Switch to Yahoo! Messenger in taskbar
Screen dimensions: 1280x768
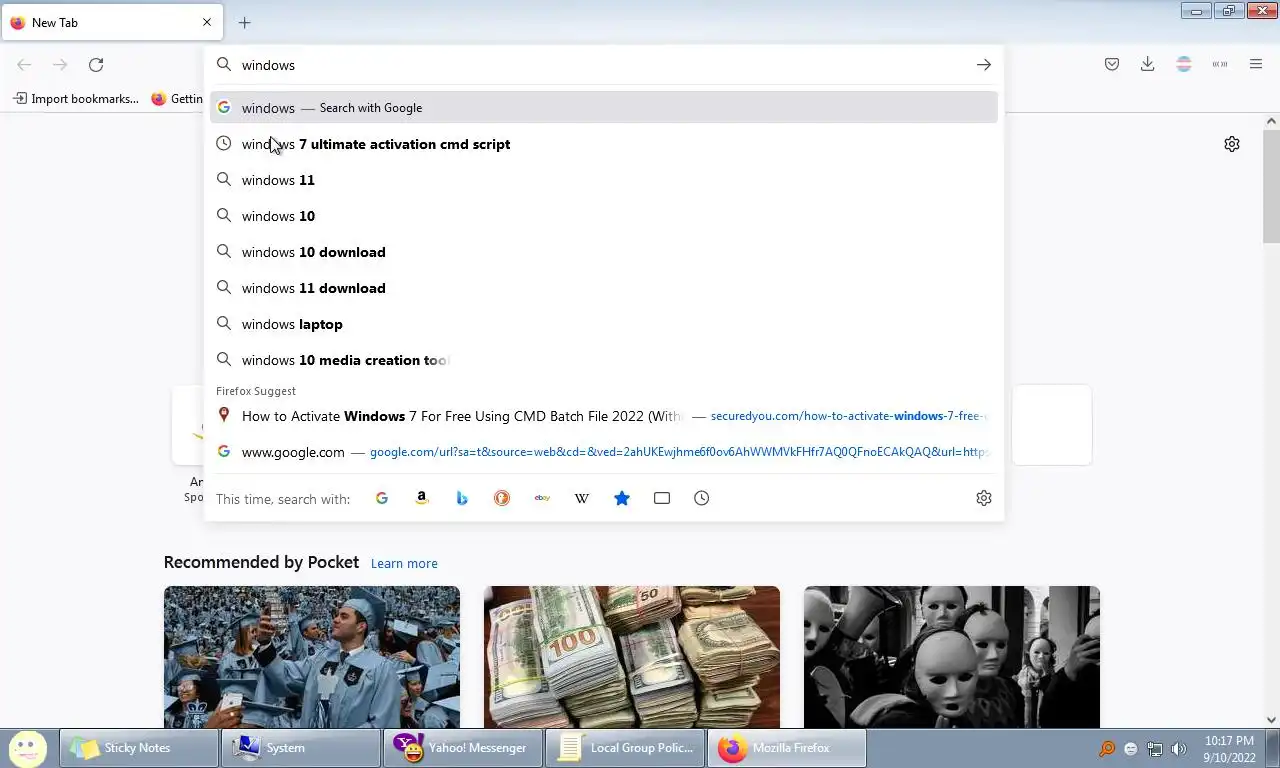click(x=463, y=748)
